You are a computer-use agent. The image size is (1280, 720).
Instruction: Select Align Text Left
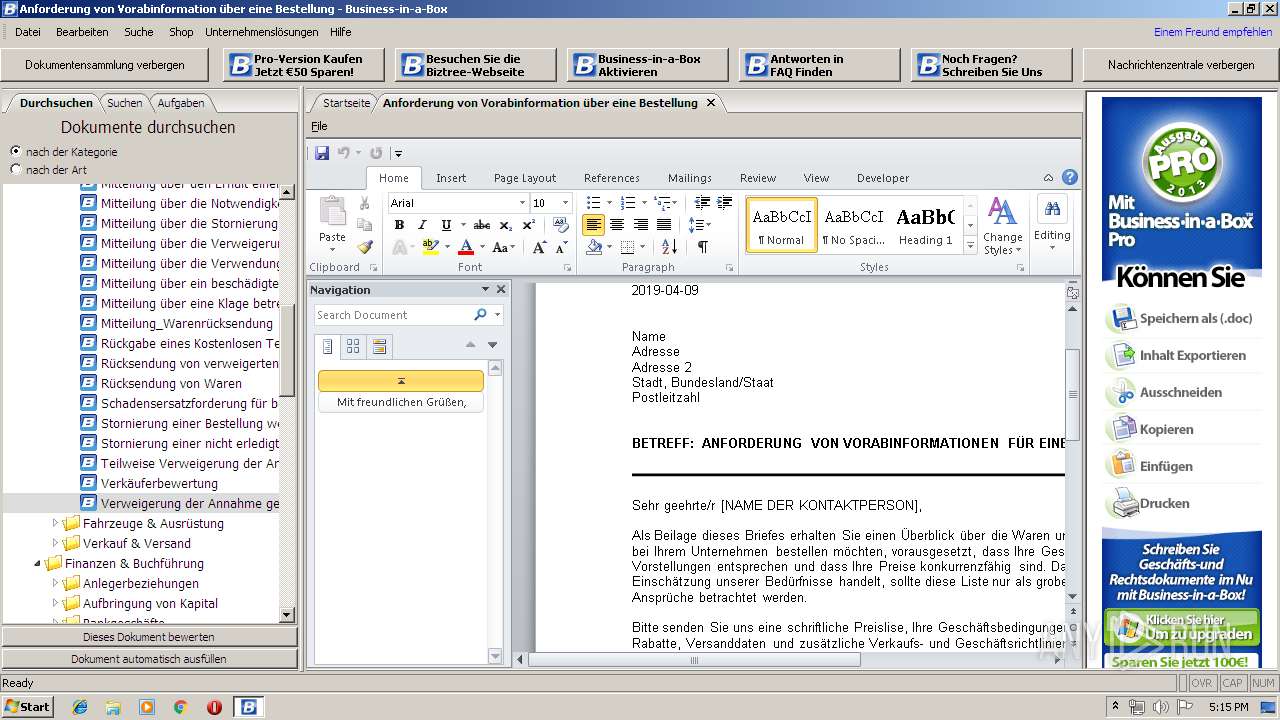(593, 225)
